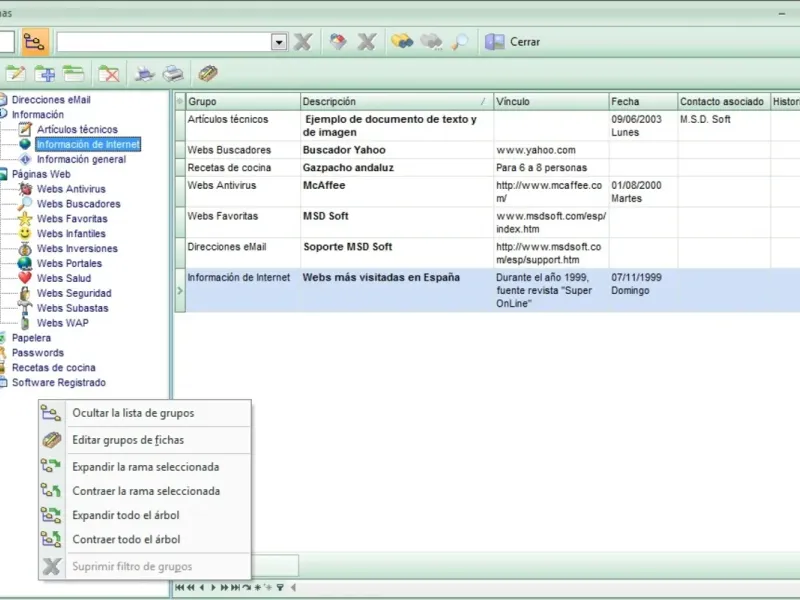Click the yahoo.com link cell
This screenshot has width=800, height=600.
(536, 150)
